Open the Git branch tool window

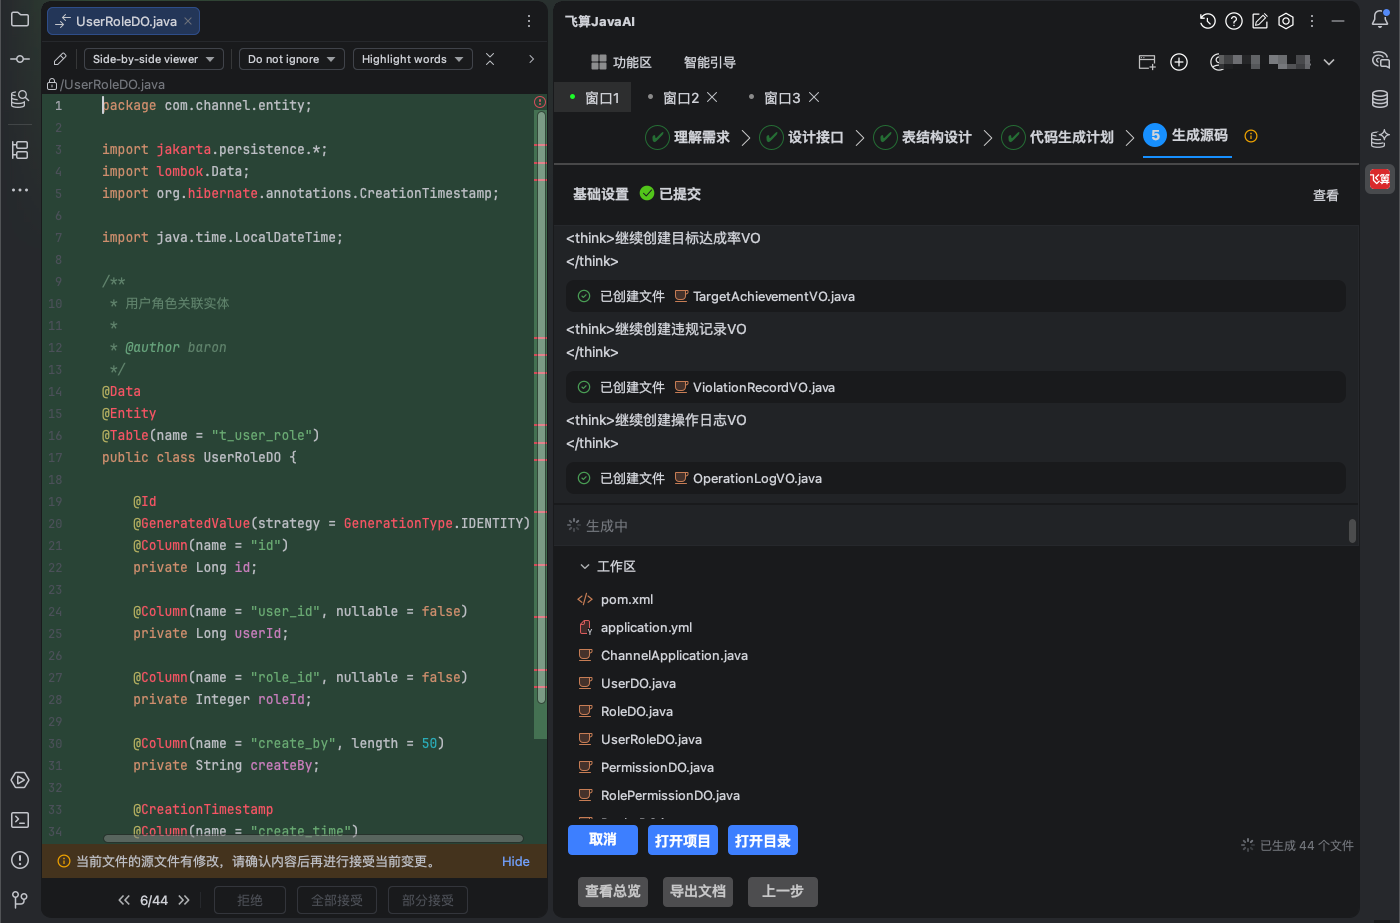pos(20,899)
